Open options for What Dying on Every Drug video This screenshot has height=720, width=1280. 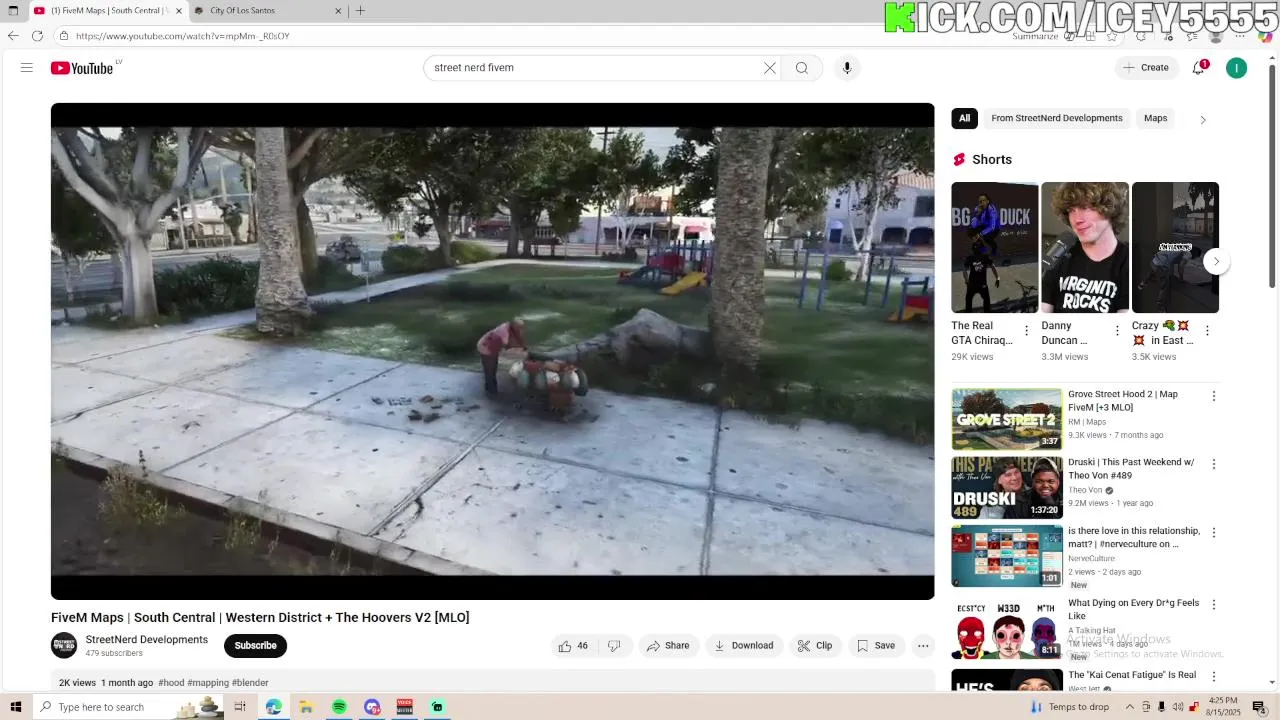pyautogui.click(x=1214, y=605)
